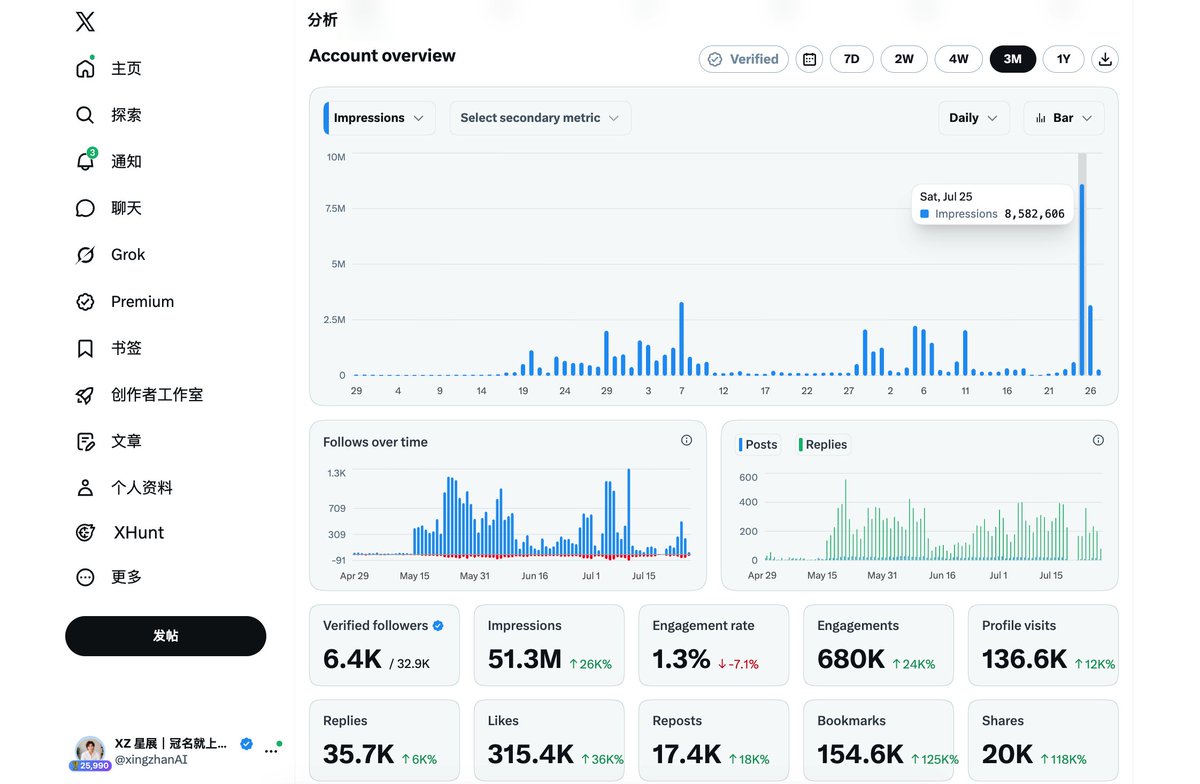Open the Explore (探索) search icon
Screen dimensions: 1200x784
pyautogui.click(x=85, y=115)
